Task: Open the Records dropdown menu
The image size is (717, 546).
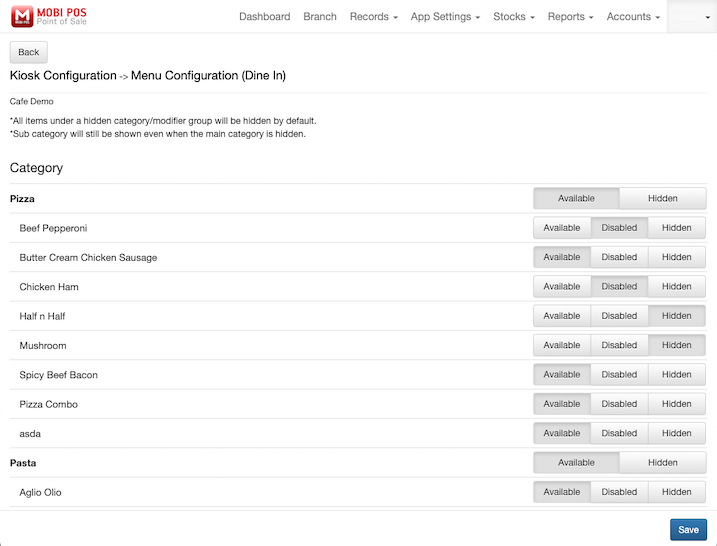Action: (x=373, y=17)
